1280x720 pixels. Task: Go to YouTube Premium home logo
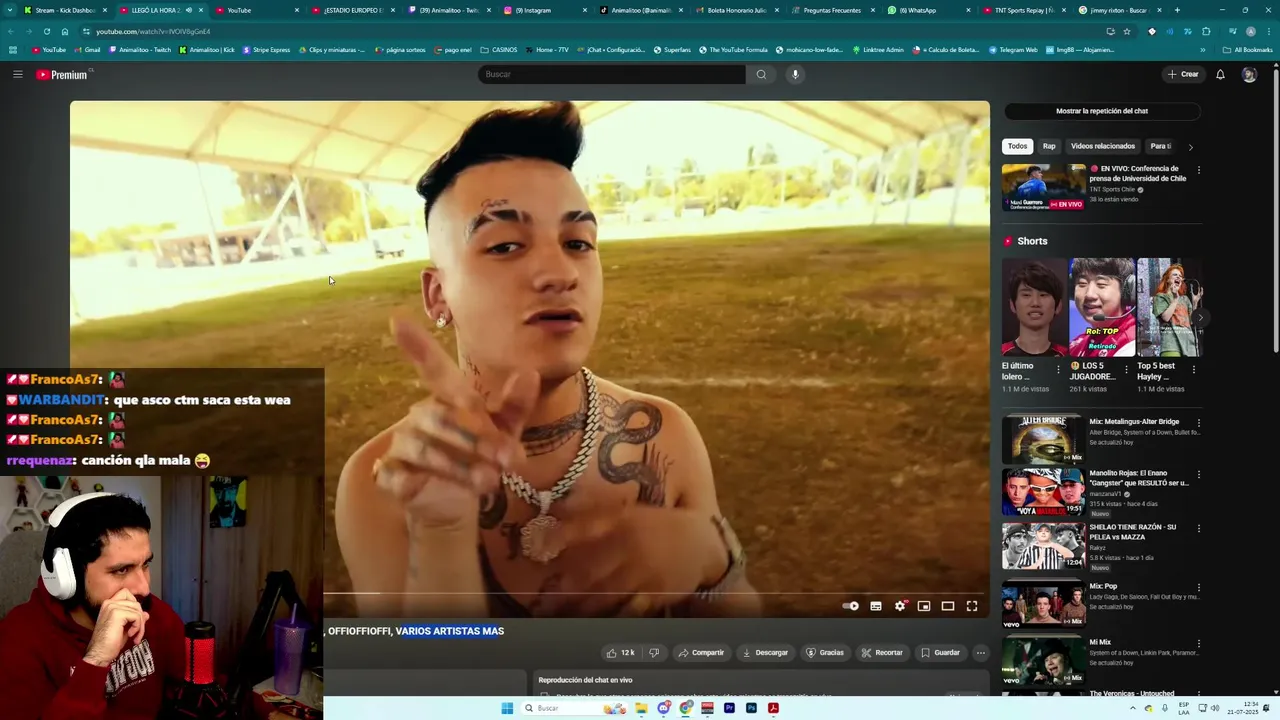click(62, 75)
